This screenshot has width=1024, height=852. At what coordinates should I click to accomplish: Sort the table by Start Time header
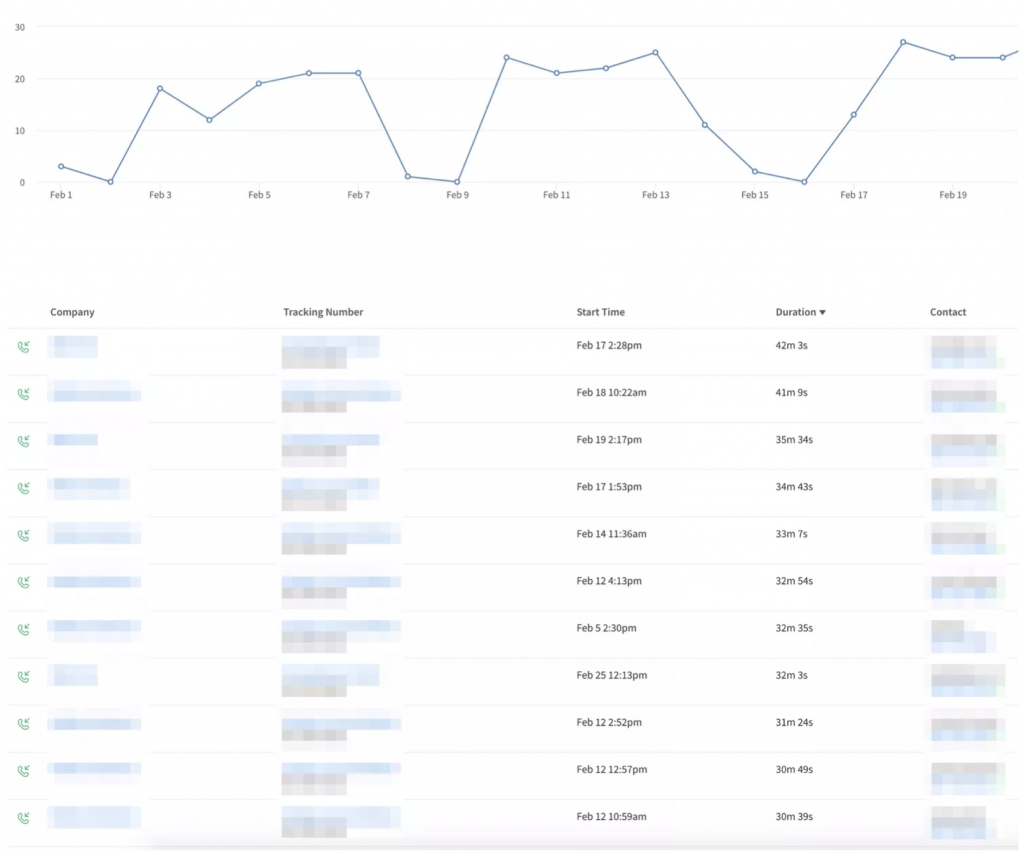coord(600,312)
